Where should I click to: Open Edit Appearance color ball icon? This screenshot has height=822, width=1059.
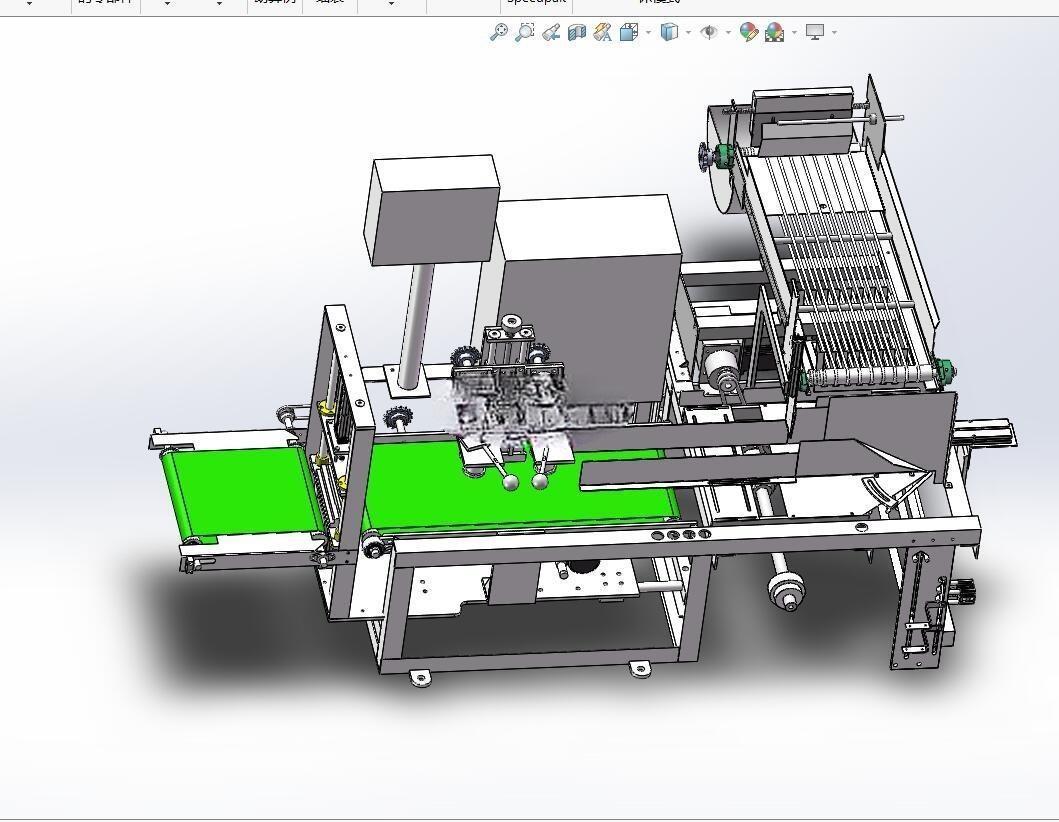pyautogui.click(x=748, y=32)
